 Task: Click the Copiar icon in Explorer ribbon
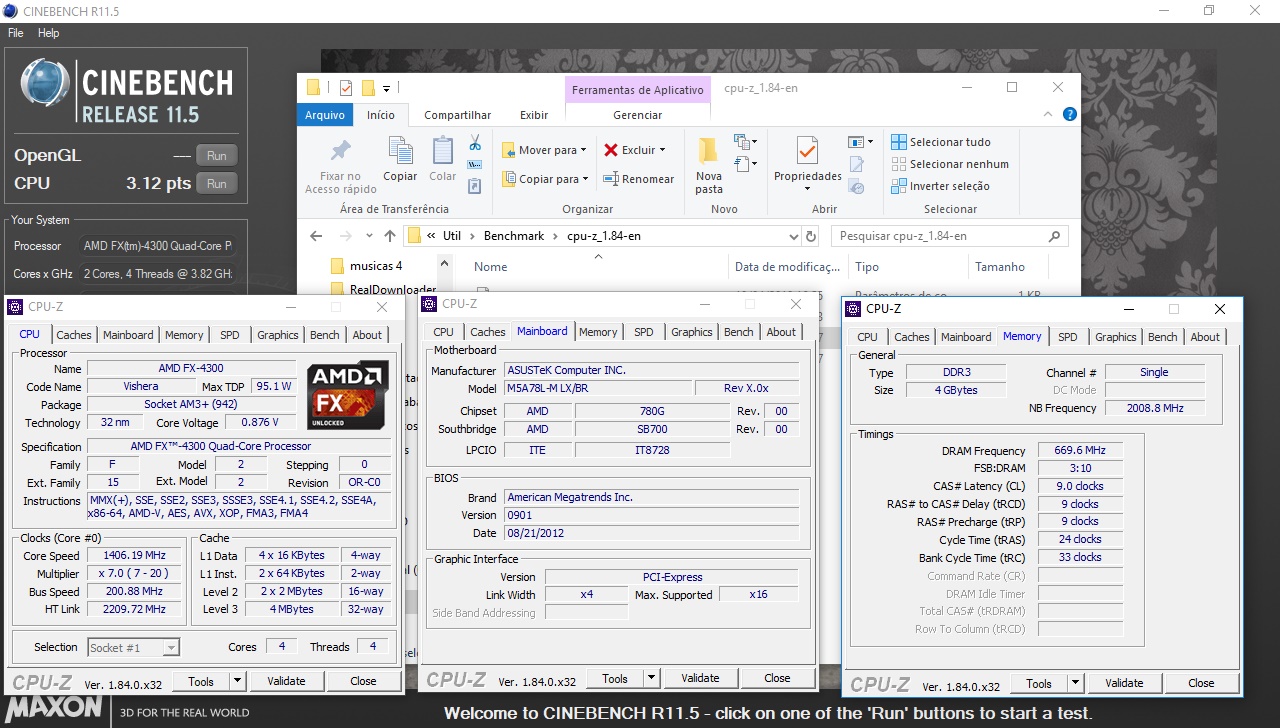tap(400, 159)
